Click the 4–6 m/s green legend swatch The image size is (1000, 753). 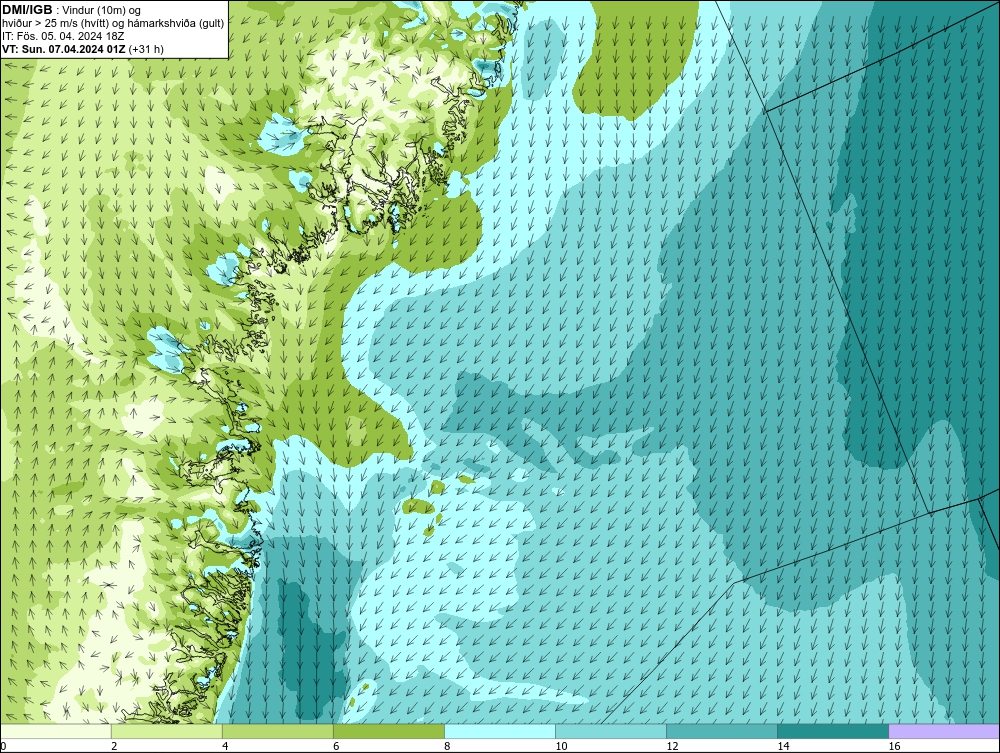pyautogui.click(x=278, y=731)
